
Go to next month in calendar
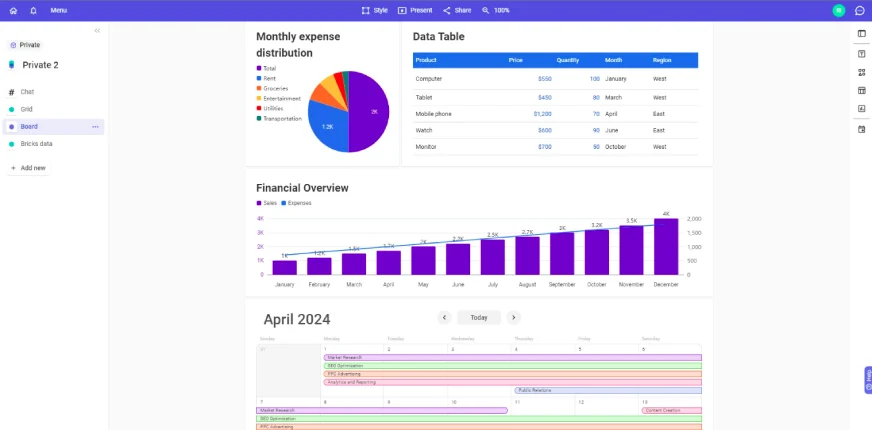click(513, 318)
